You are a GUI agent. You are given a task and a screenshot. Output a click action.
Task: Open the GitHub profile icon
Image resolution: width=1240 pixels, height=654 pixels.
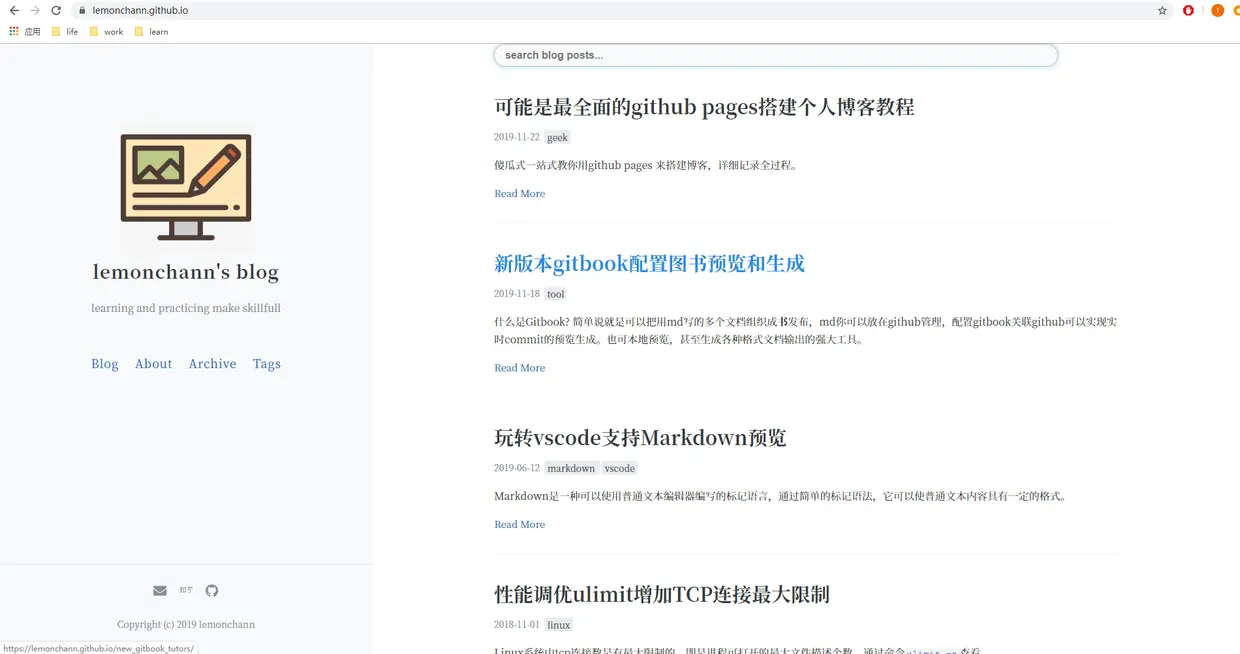tap(211, 590)
